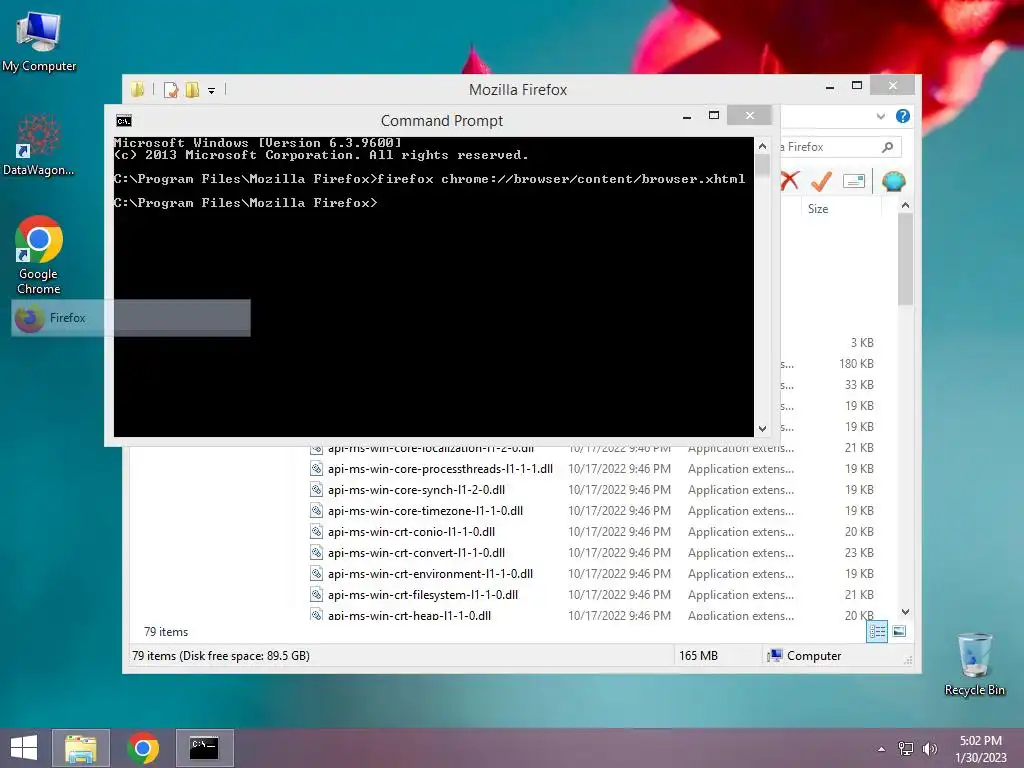Click the icon of api-ms-win-core-synch-l1-2-0.dll

pyautogui.click(x=316, y=490)
